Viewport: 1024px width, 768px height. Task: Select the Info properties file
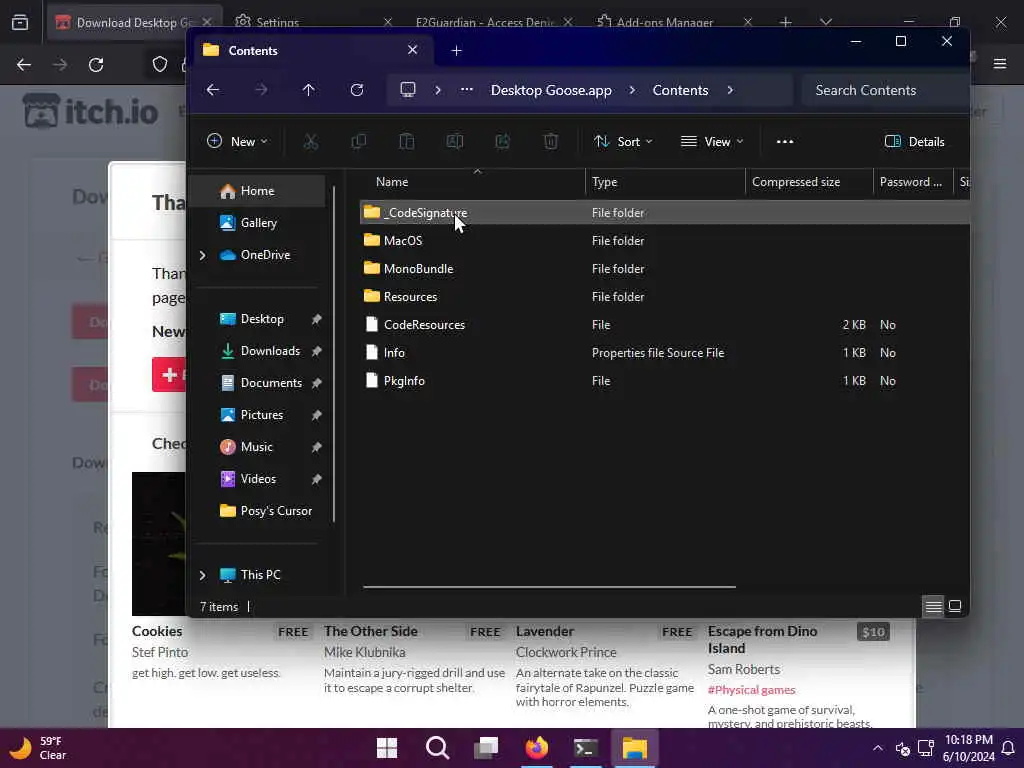pyautogui.click(x=664, y=353)
